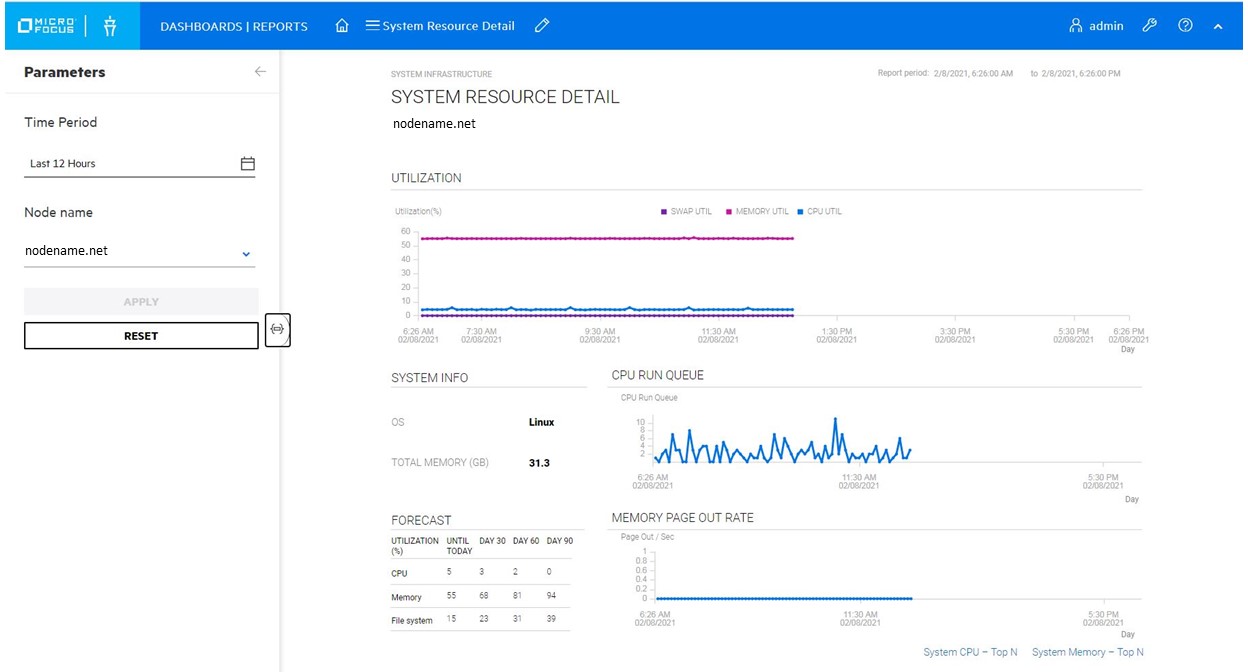The image size is (1248, 672).
Task: Click CPU row label in Forecast table
Action: (399, 574)
